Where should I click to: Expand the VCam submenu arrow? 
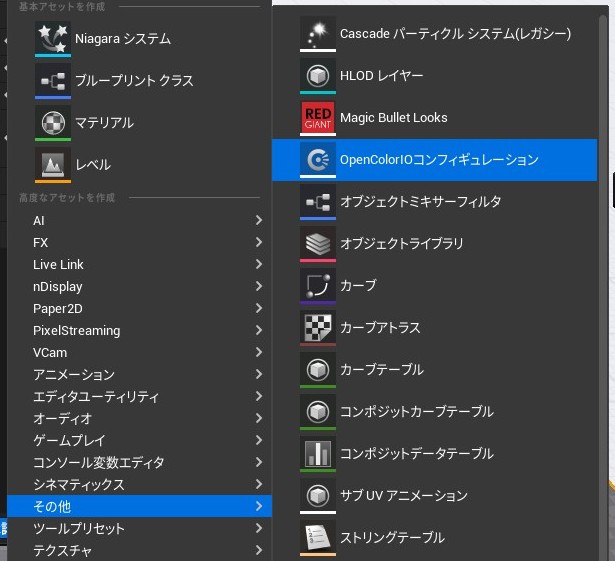point(258,352)
